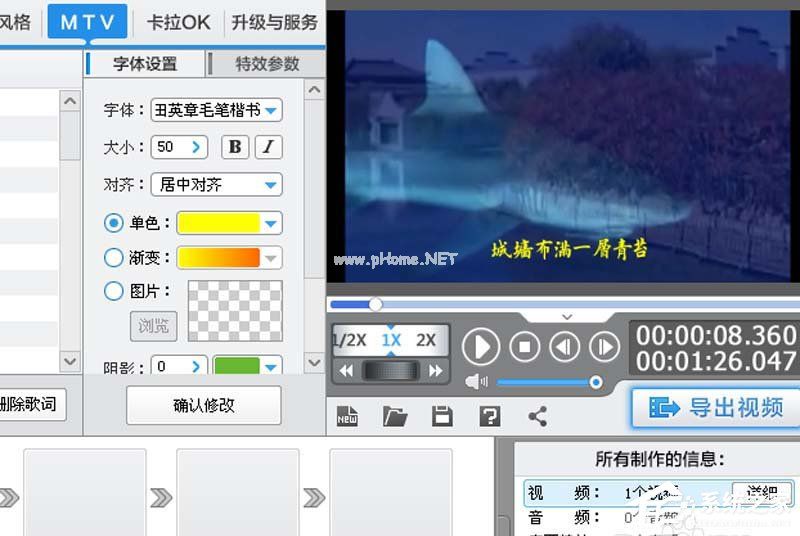Open the 阴影 shadow value arrow
This screenshot has width=800, height=536.
tap(196, 366)
